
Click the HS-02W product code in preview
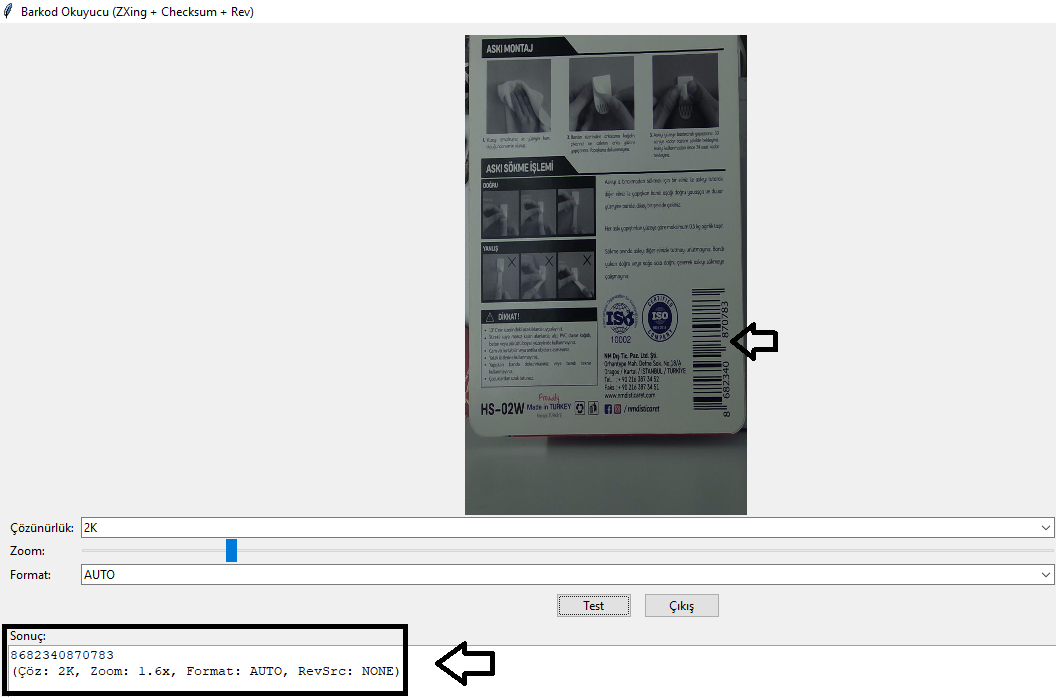(x=502, y=409)
